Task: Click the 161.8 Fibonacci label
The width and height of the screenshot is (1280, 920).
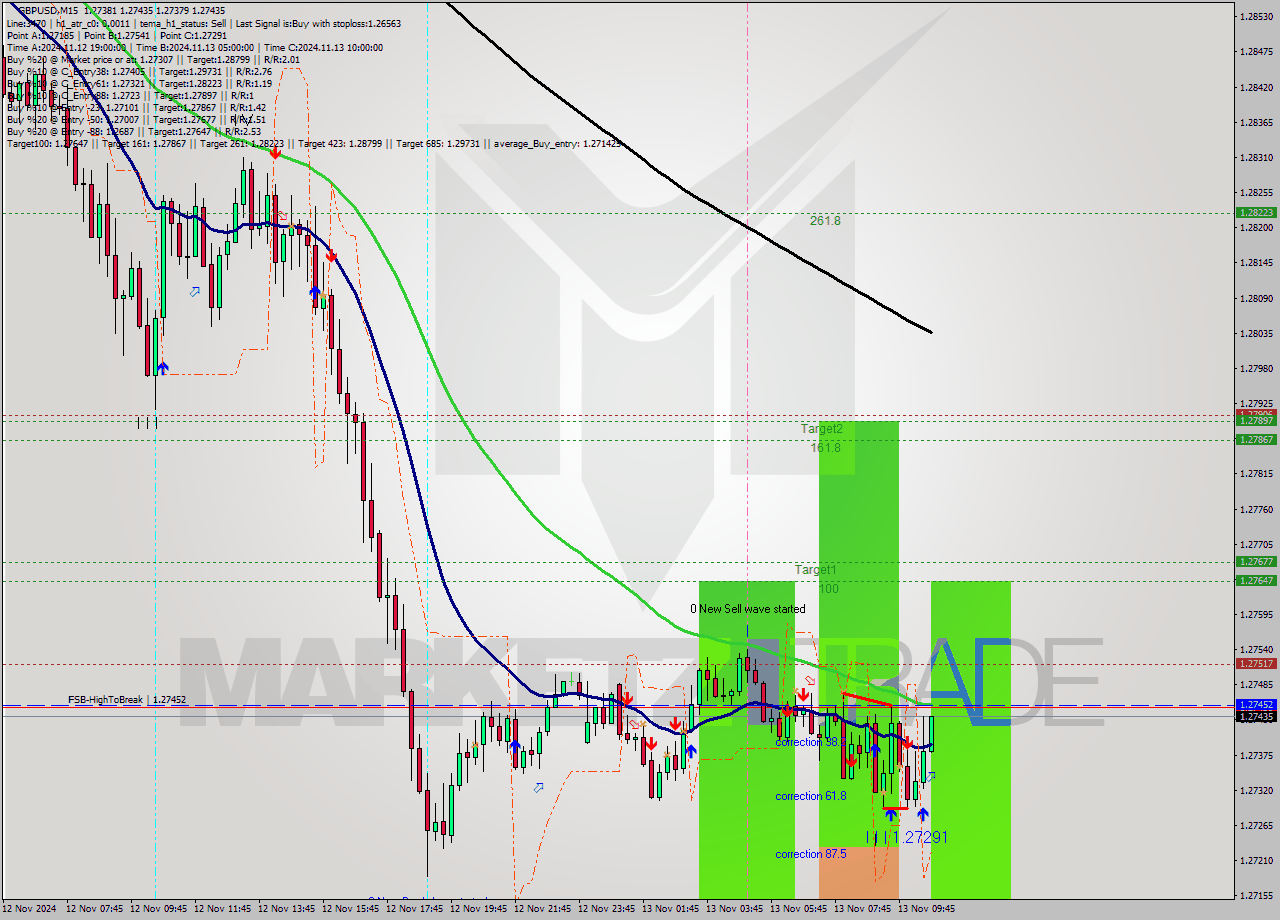Action: [825, 448]
